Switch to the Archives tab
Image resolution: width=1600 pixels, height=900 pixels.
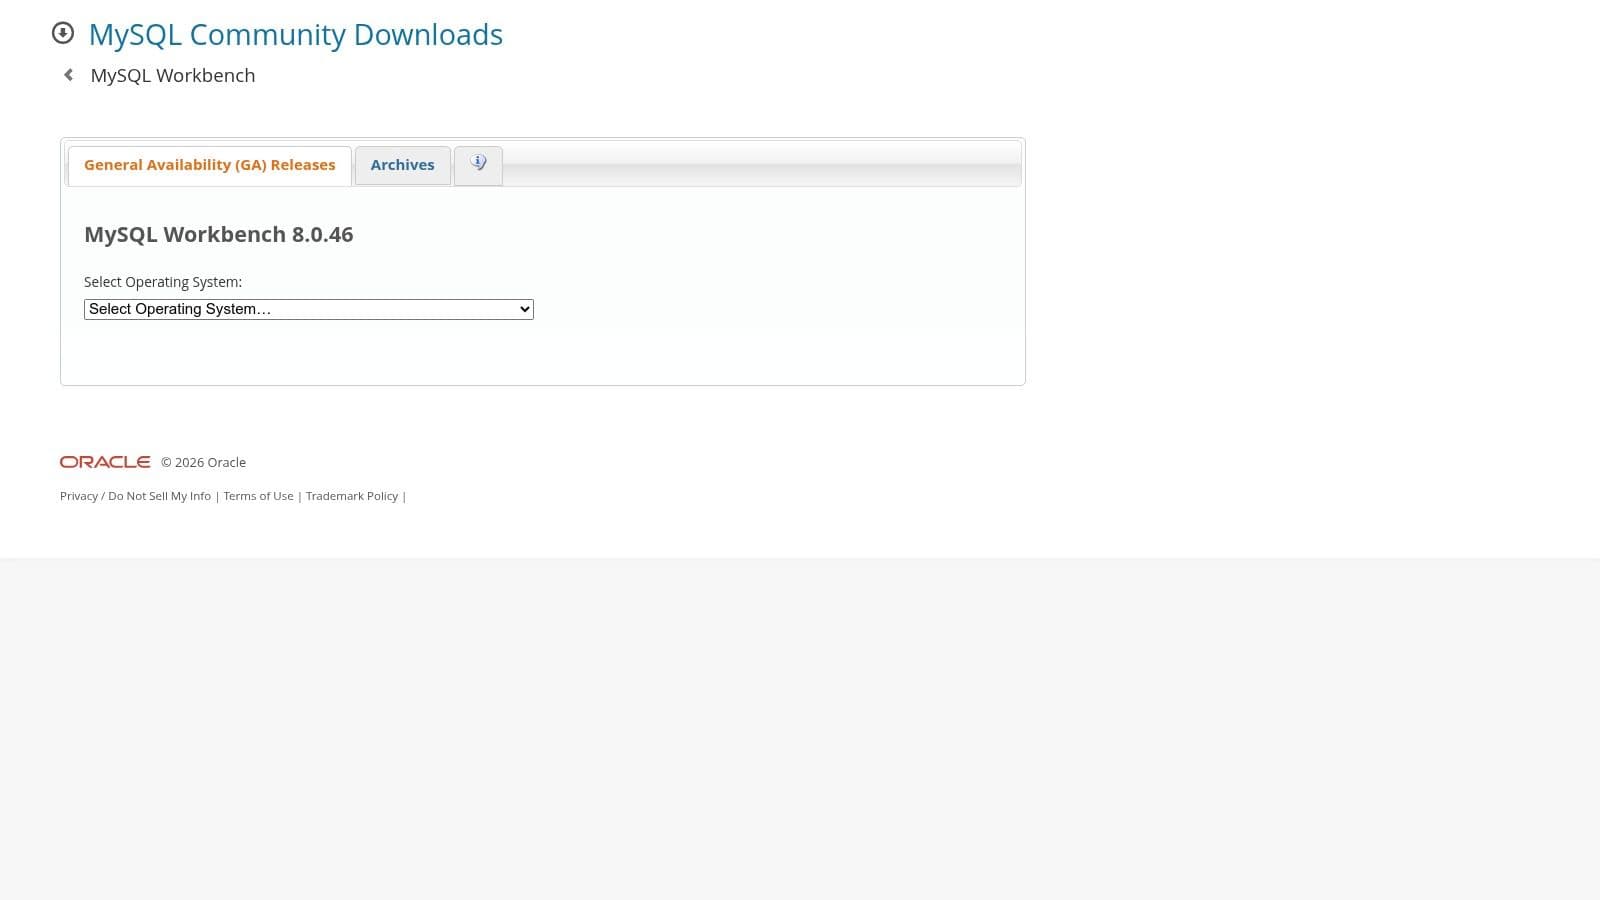402,165
